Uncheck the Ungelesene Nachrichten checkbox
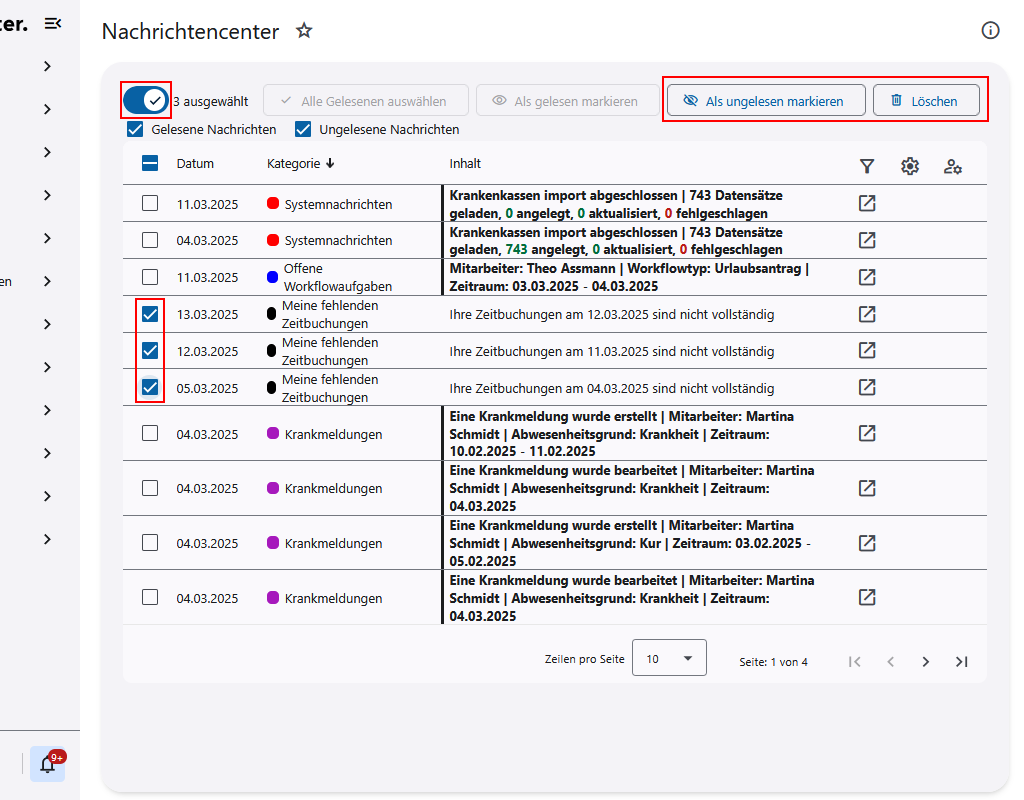This screenshot has width=1024, height=800. click(303, 129)
